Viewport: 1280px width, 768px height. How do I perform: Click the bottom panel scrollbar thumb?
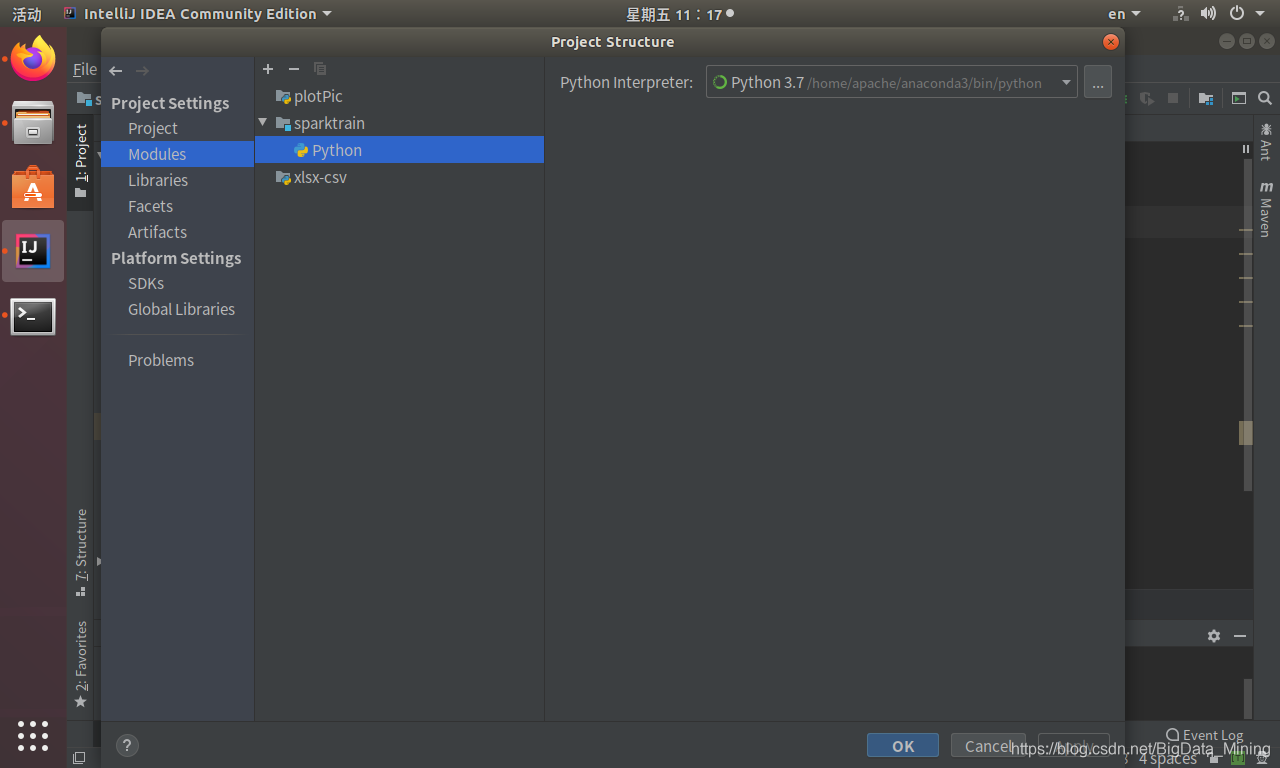(1248, 697)
